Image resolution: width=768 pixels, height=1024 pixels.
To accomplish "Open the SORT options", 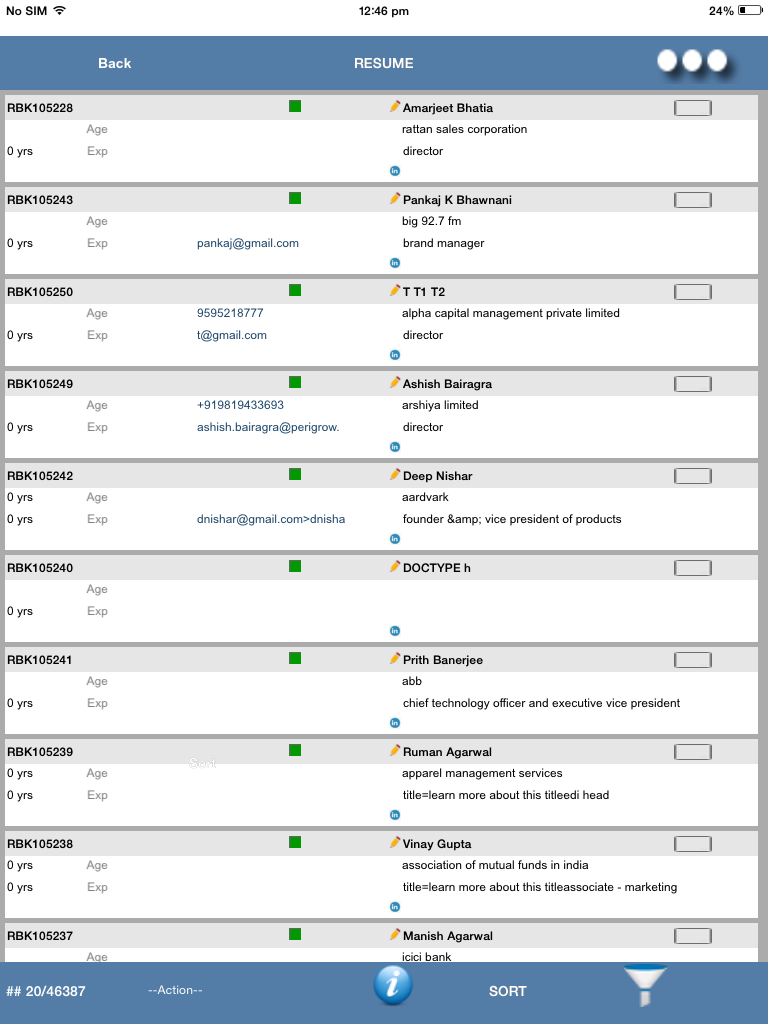I will tap(507, 991).
